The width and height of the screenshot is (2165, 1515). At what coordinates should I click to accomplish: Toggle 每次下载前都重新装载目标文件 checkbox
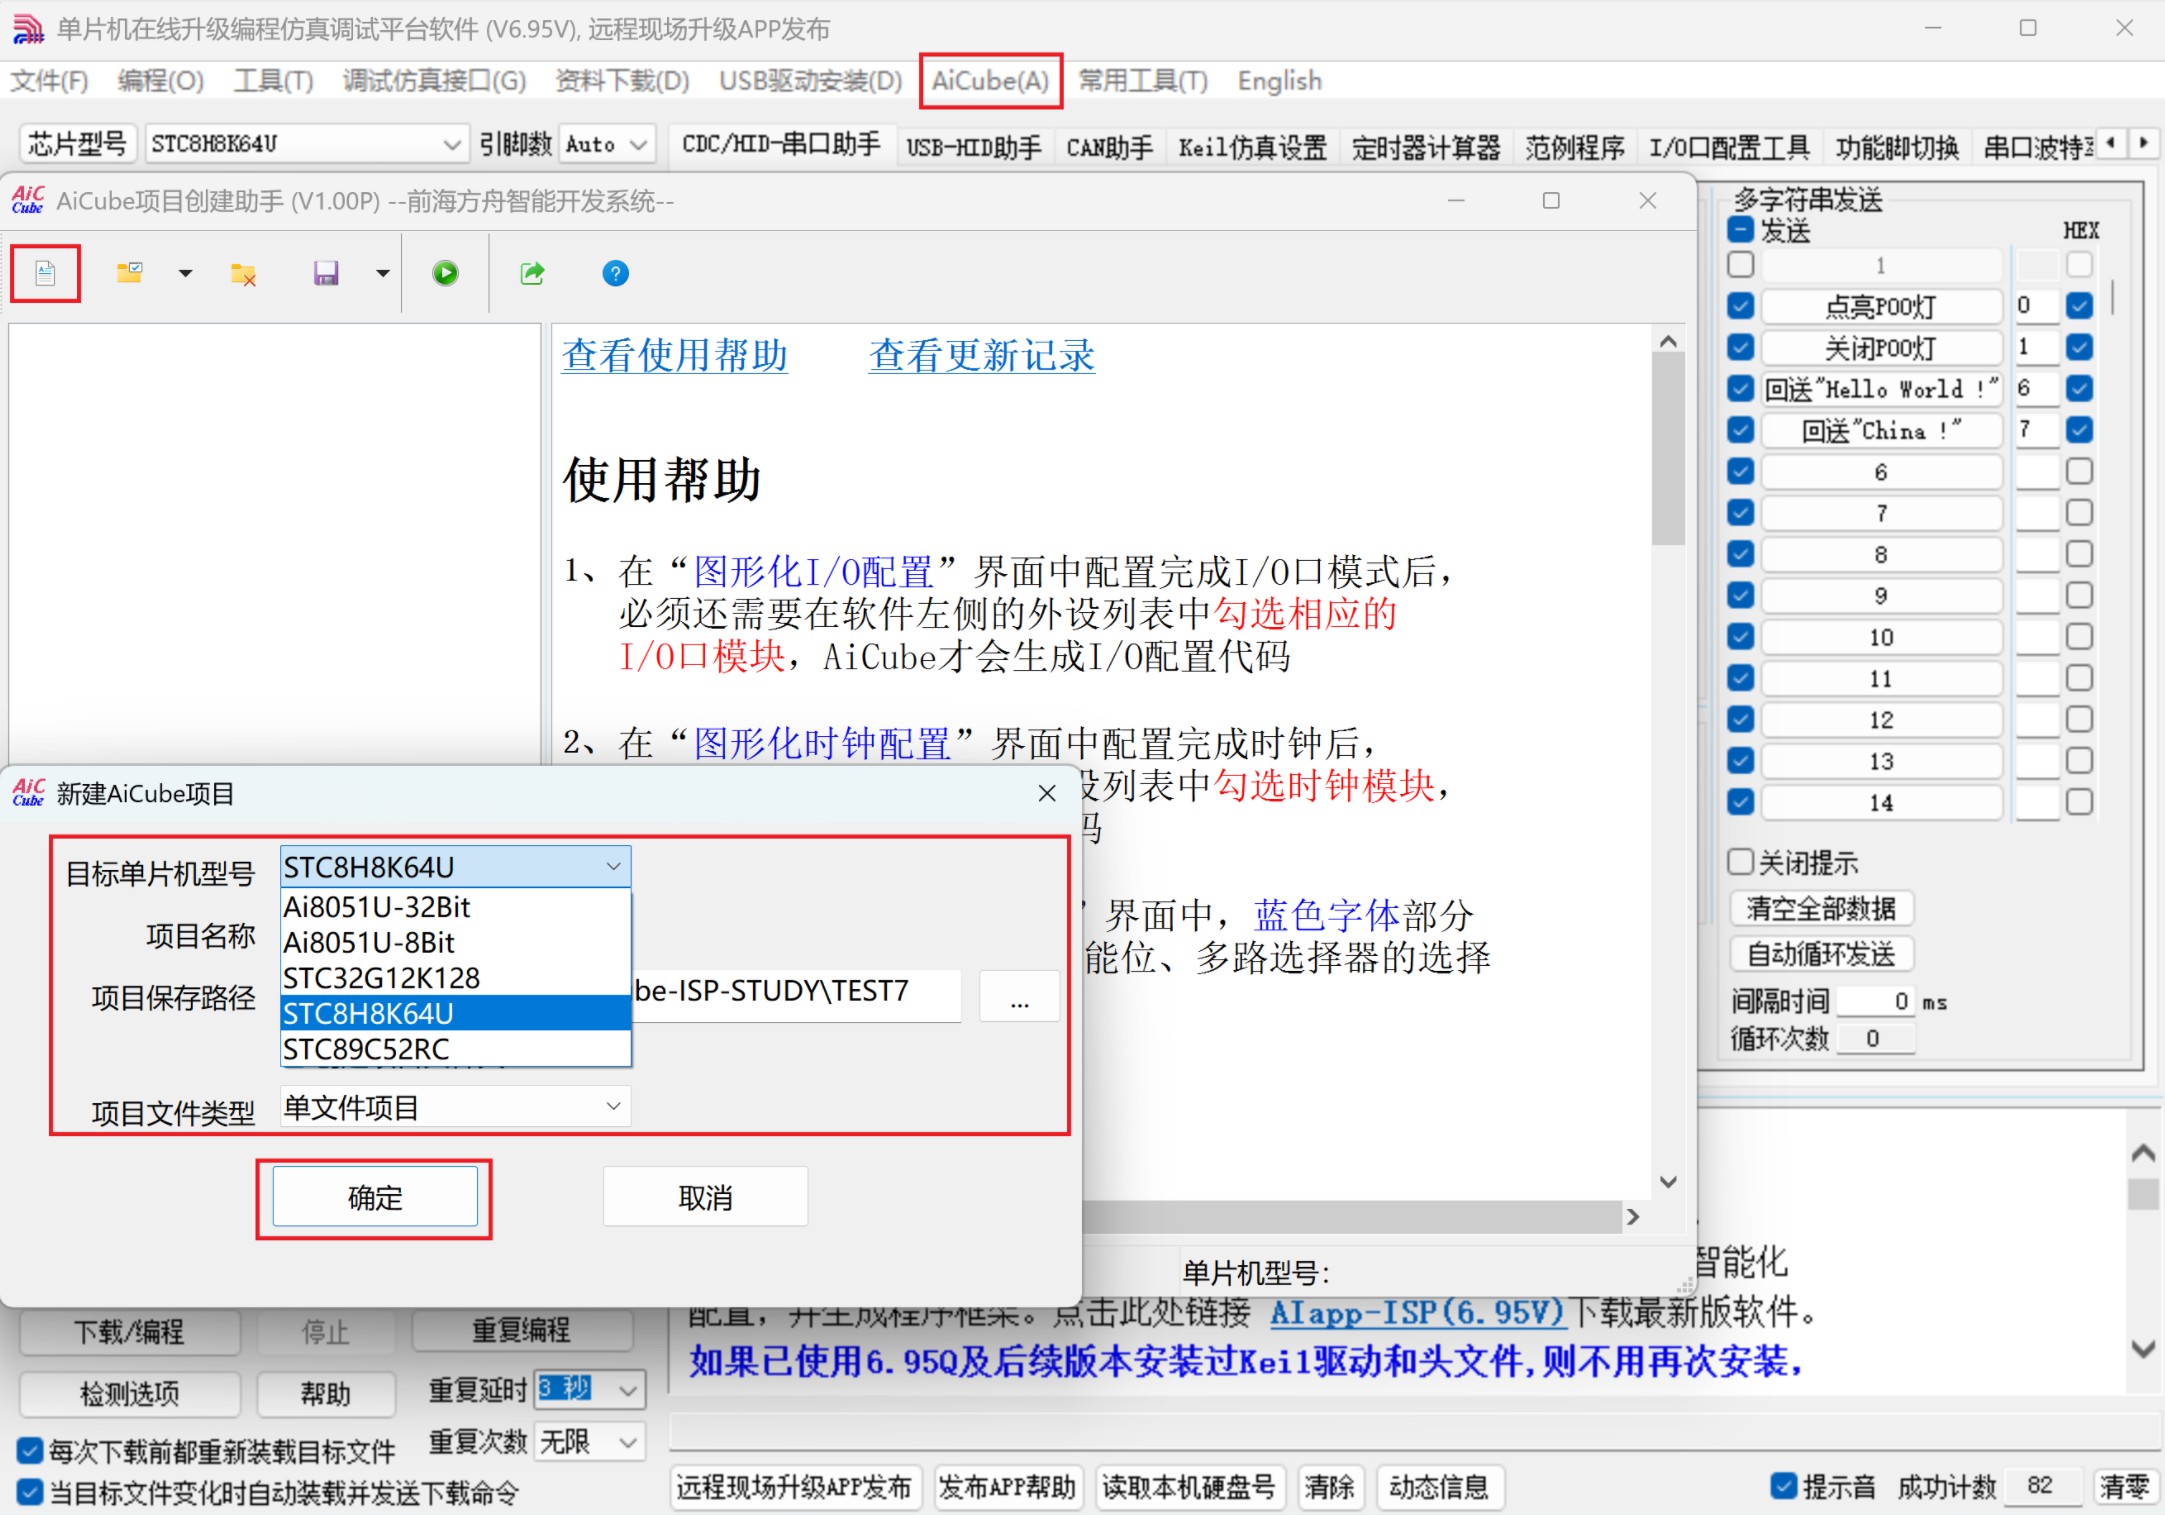pos(30,1450)
